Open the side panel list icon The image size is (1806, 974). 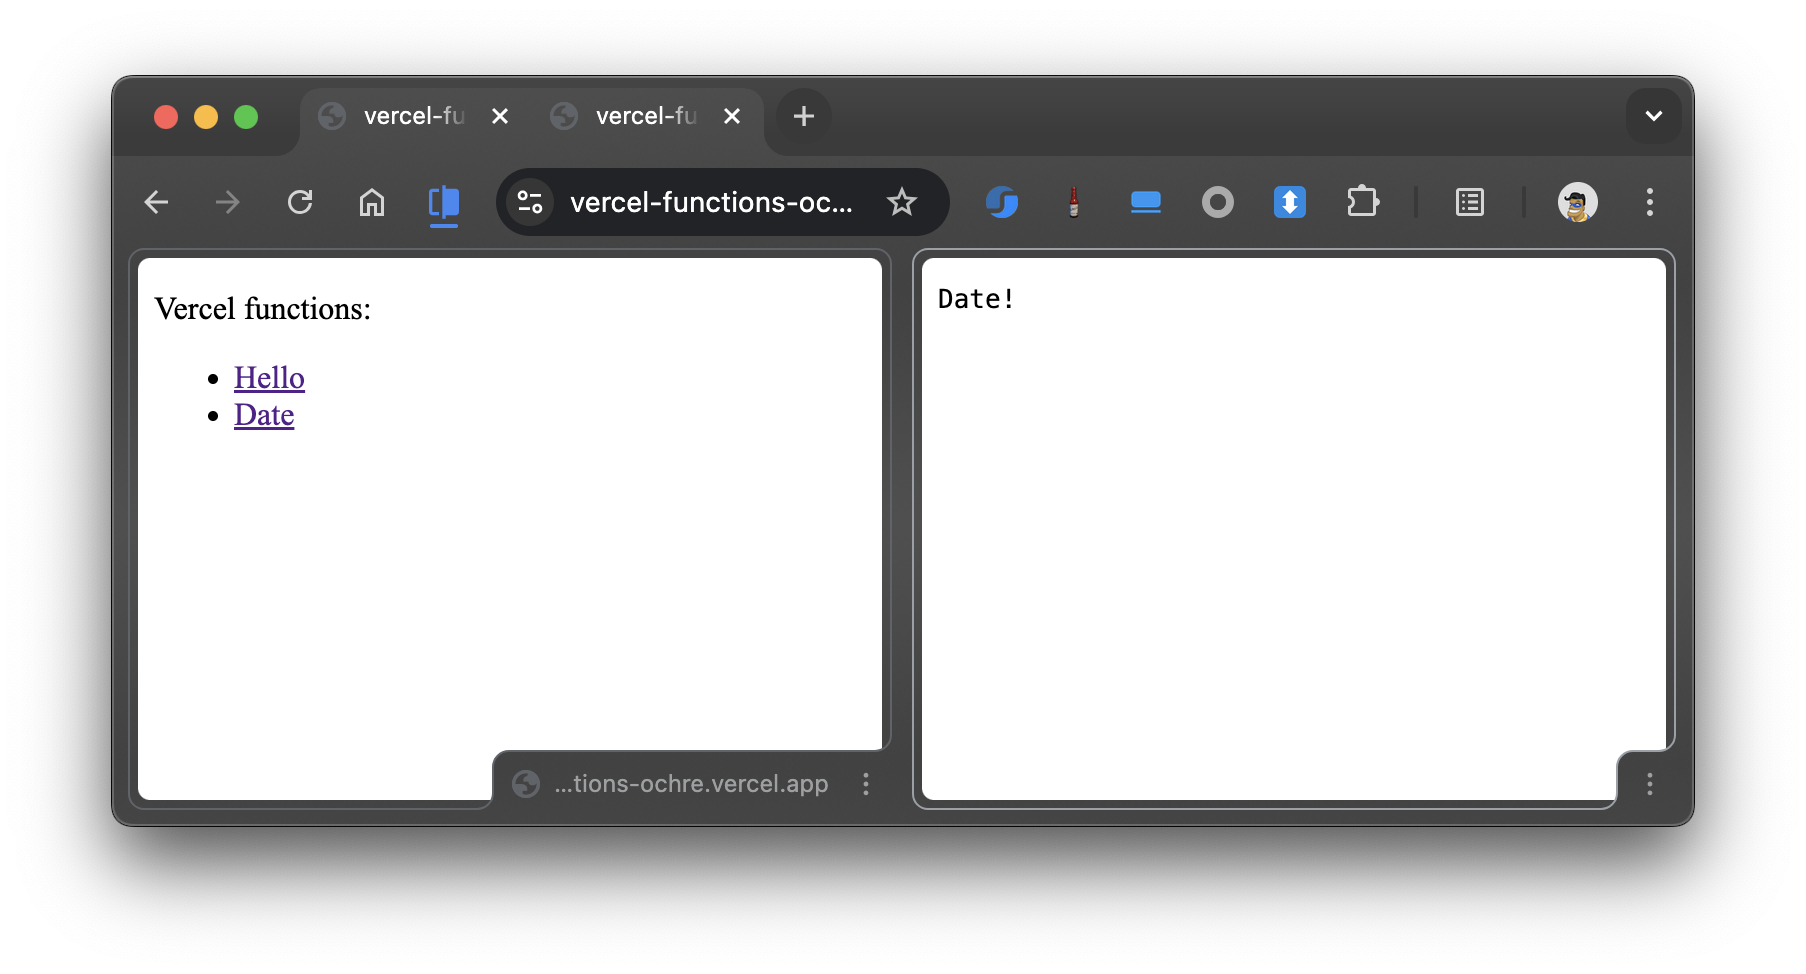(1469, 202)
